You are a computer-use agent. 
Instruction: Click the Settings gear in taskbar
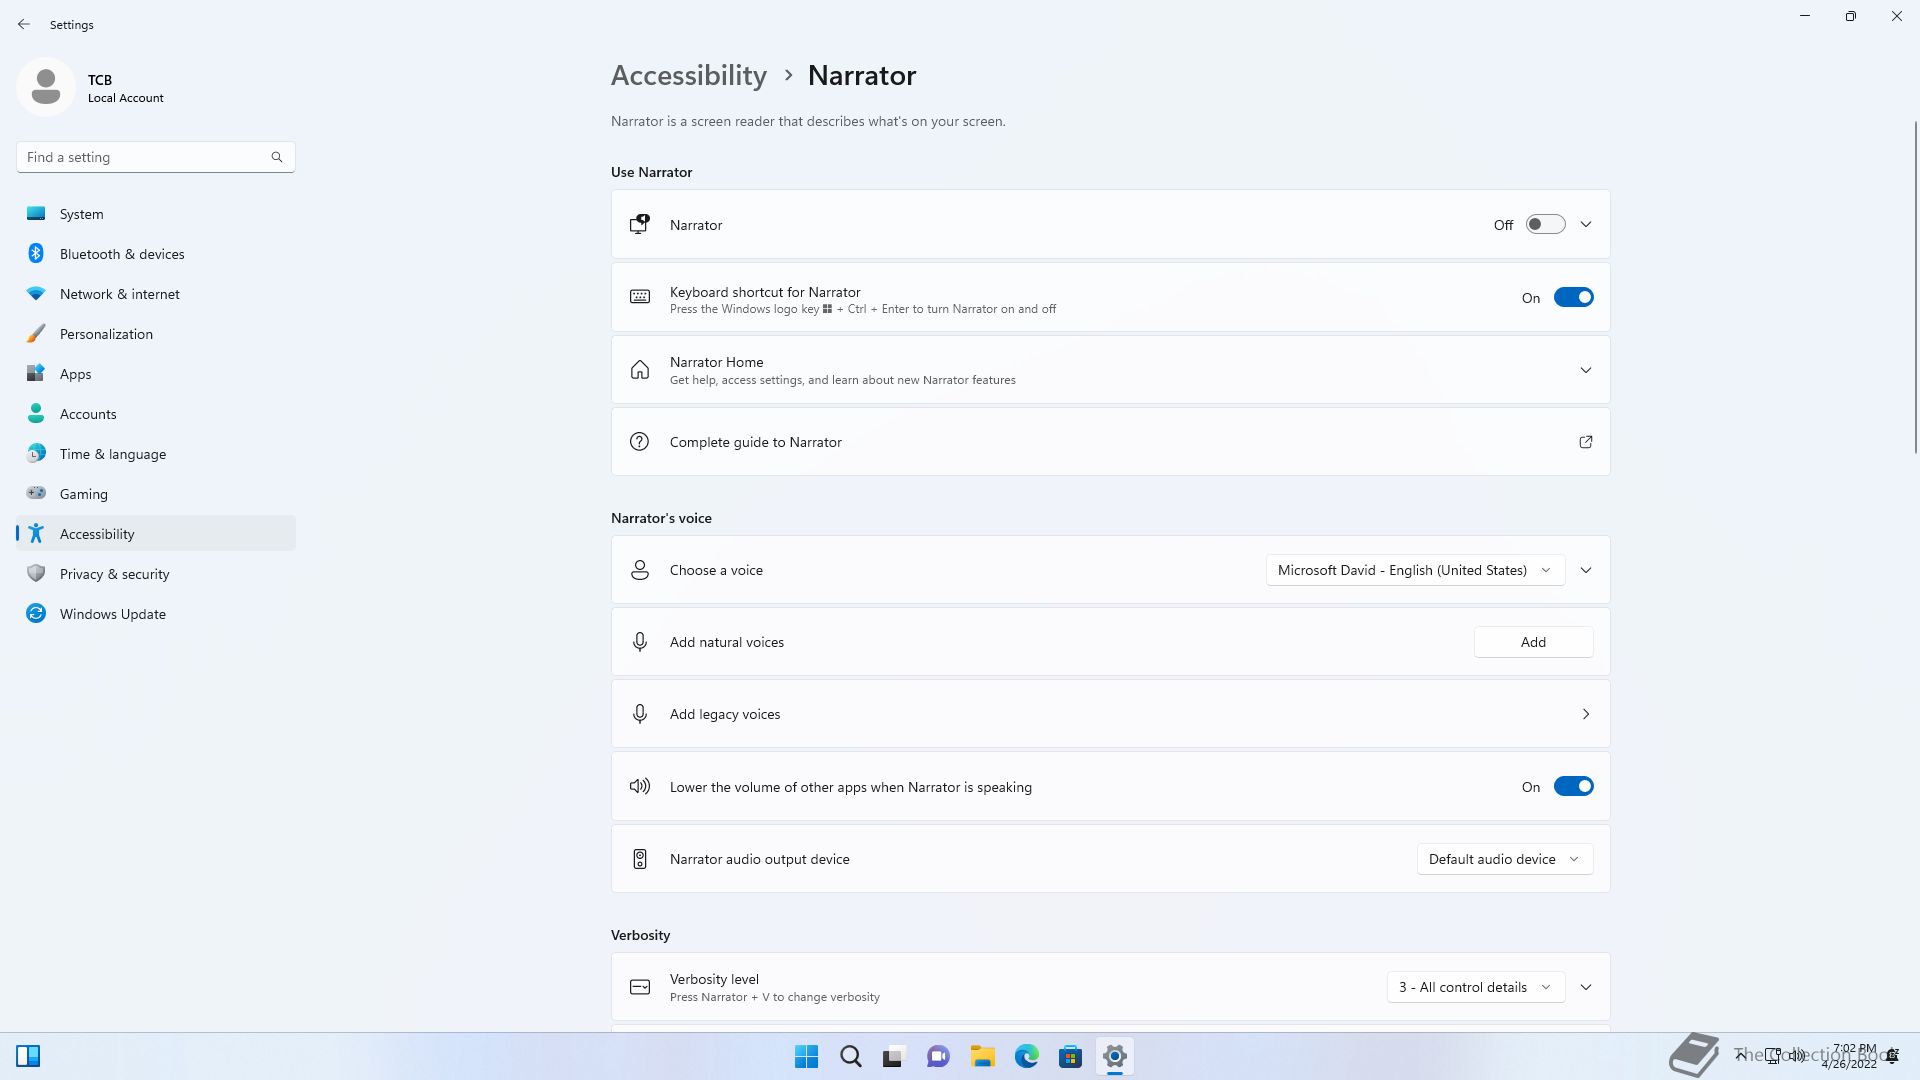click(x=1115, y=1056)
